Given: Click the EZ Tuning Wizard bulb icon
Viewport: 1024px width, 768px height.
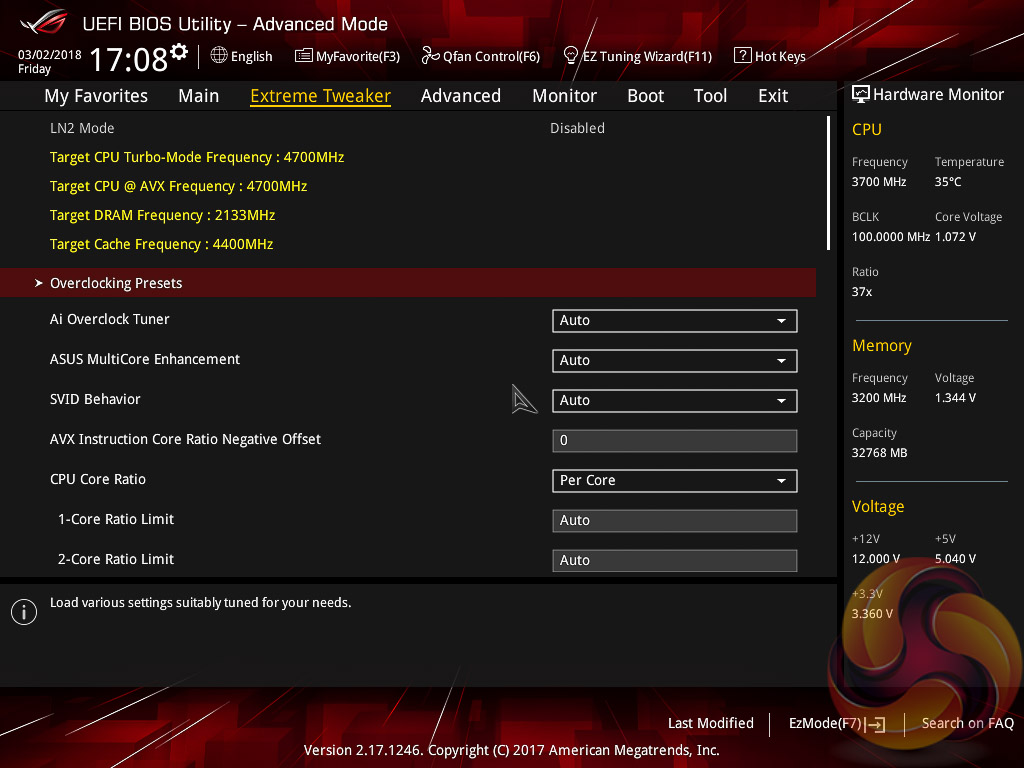Looking at the screenshot, I should pyautogui.click(x=571, y=56).
